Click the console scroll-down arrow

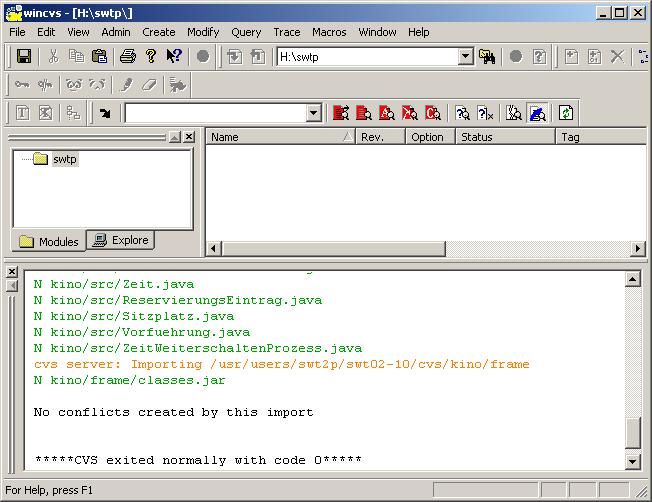[x=632, y=460]
